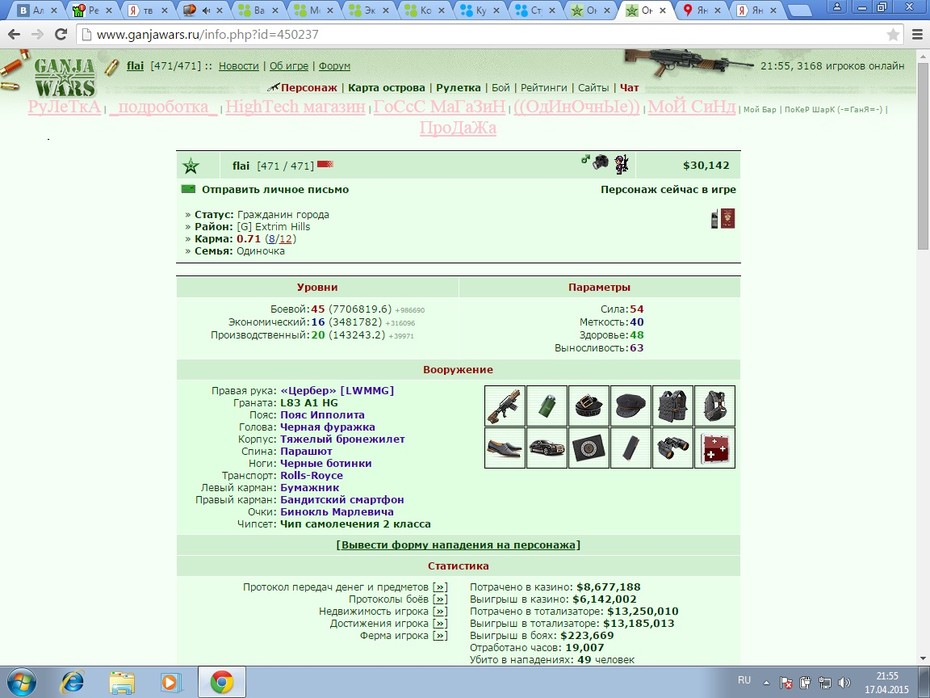Click the black shoes item icon
The height and width of the screenshot is (698, 930).
point(505,448)
